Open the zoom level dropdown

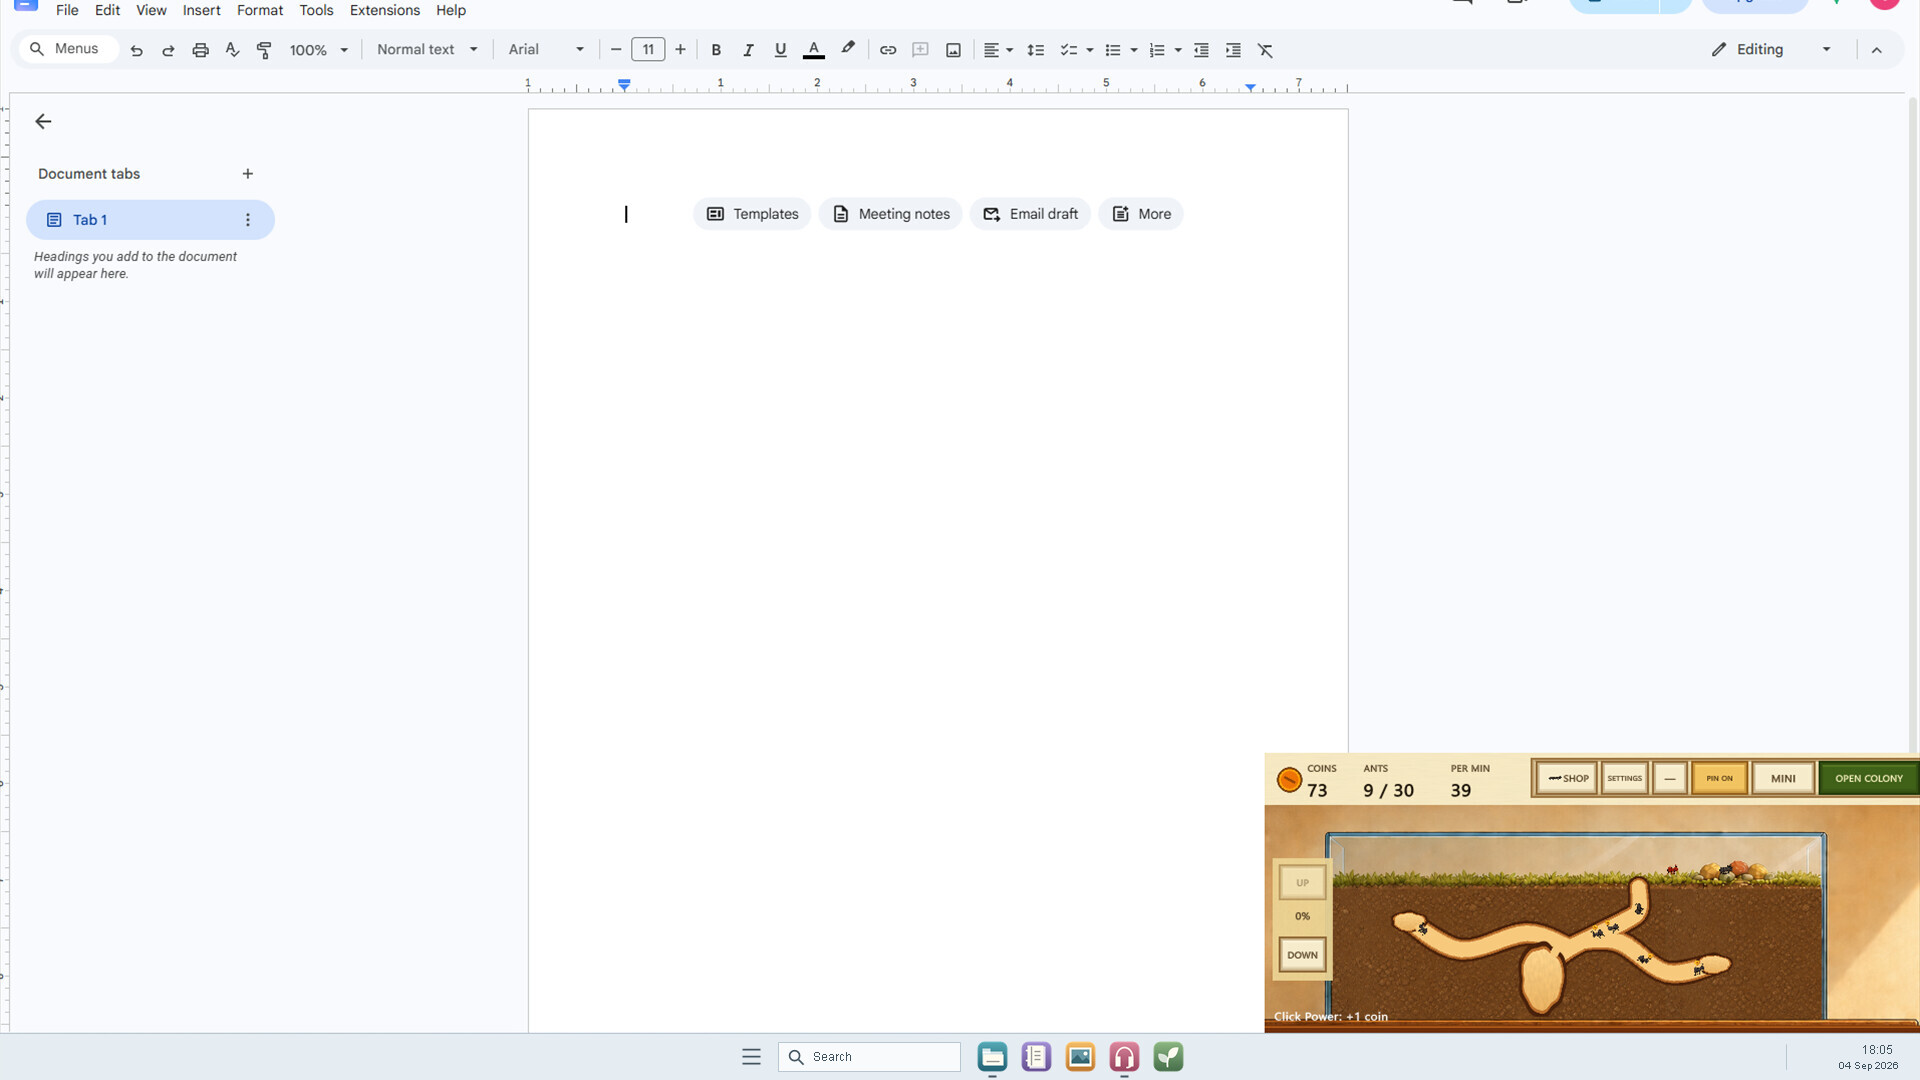point(318,50)
